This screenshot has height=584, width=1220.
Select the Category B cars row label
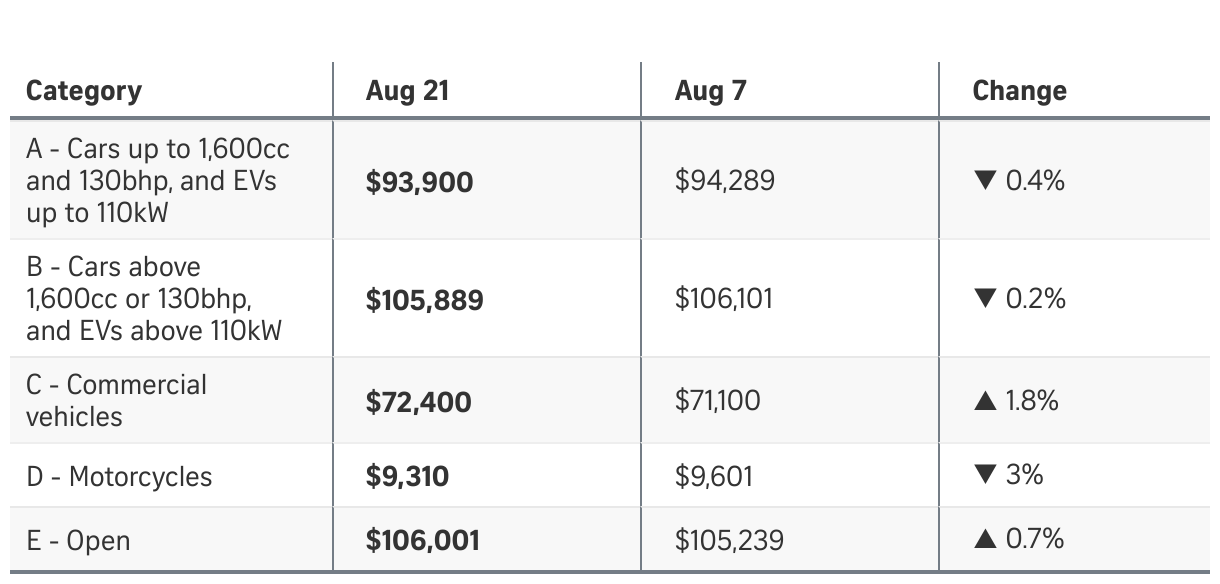[x=154, y=299]
